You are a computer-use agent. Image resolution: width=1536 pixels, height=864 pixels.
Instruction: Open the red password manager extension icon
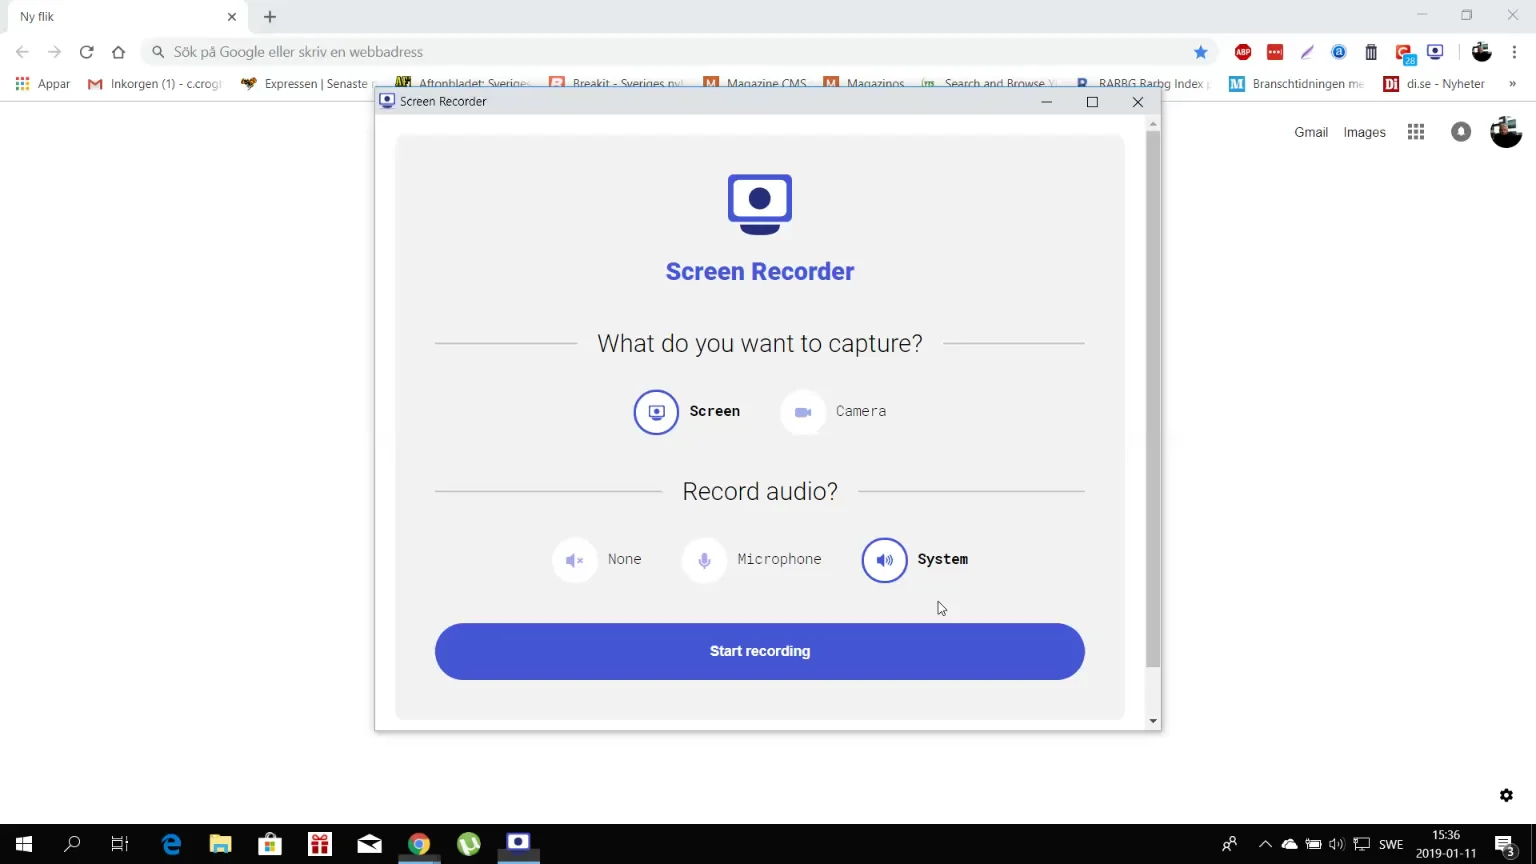[1275, 52]
